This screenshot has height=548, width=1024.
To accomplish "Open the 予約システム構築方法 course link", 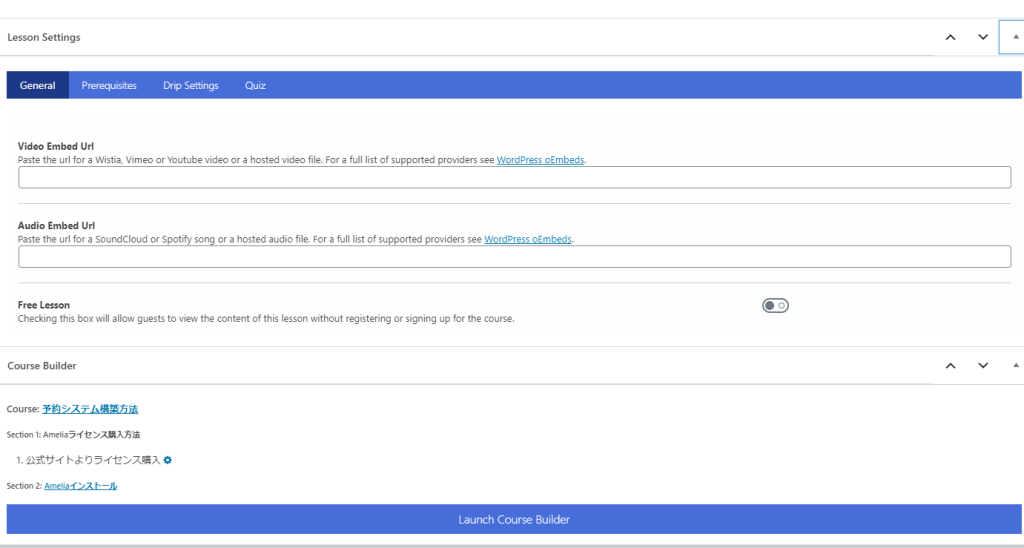I will coord(90,410).
